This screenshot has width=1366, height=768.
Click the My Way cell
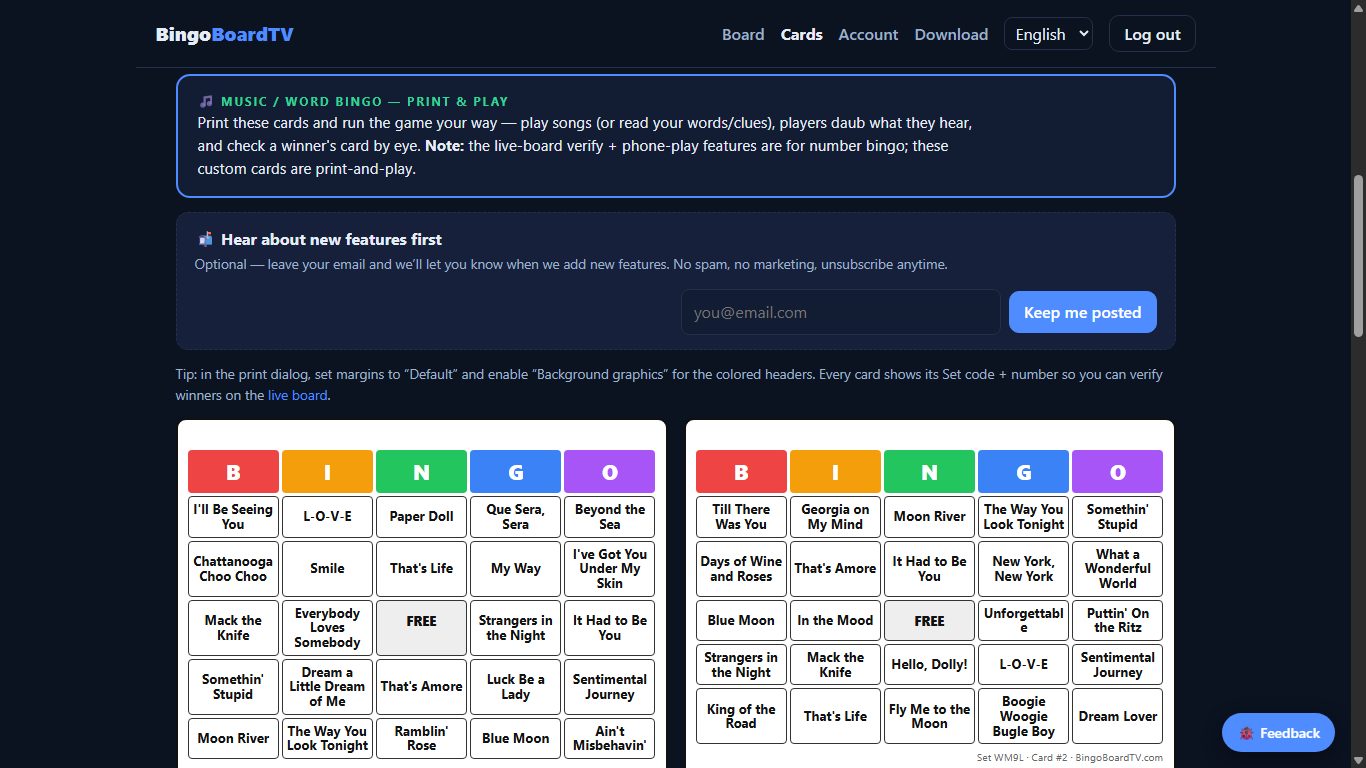(515, 569)
